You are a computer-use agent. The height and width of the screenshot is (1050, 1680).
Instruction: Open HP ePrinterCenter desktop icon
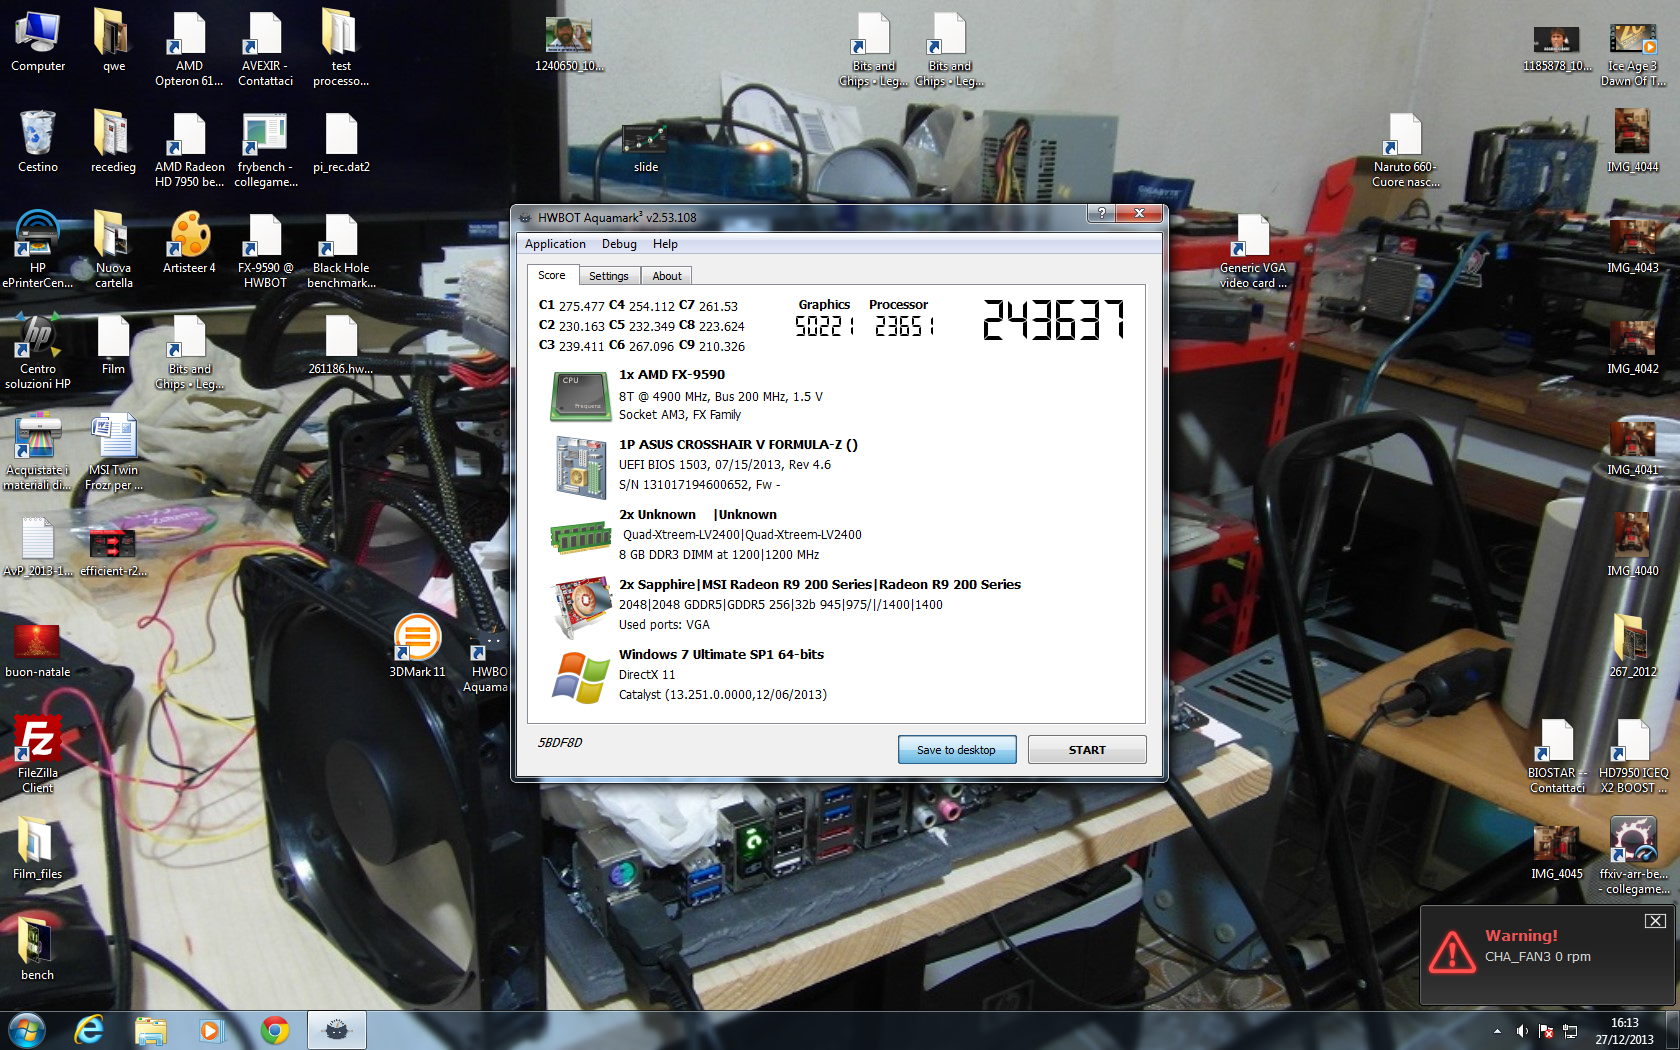[38, 249]
